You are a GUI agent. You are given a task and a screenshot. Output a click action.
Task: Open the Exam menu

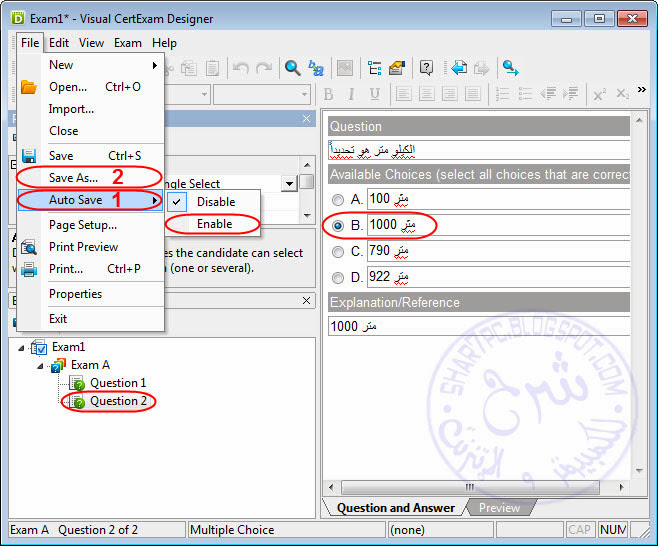[128, 43]
